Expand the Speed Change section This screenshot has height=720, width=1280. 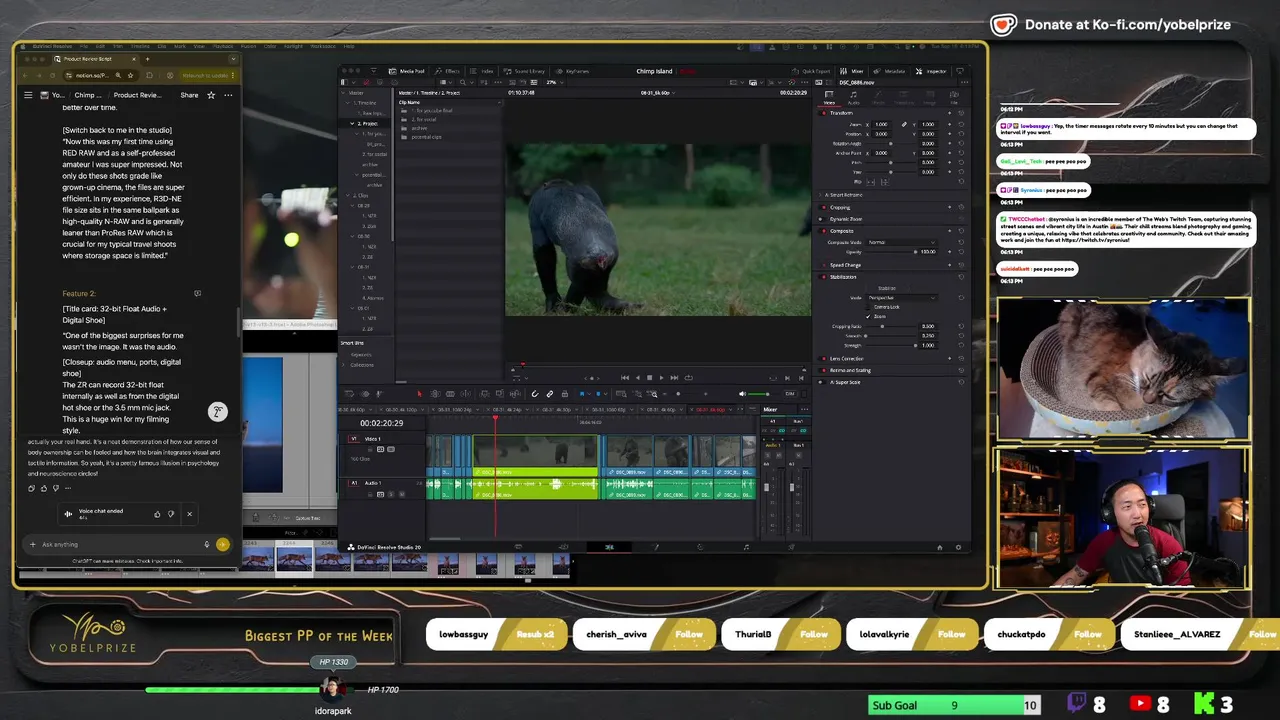[x=845, y=265]
